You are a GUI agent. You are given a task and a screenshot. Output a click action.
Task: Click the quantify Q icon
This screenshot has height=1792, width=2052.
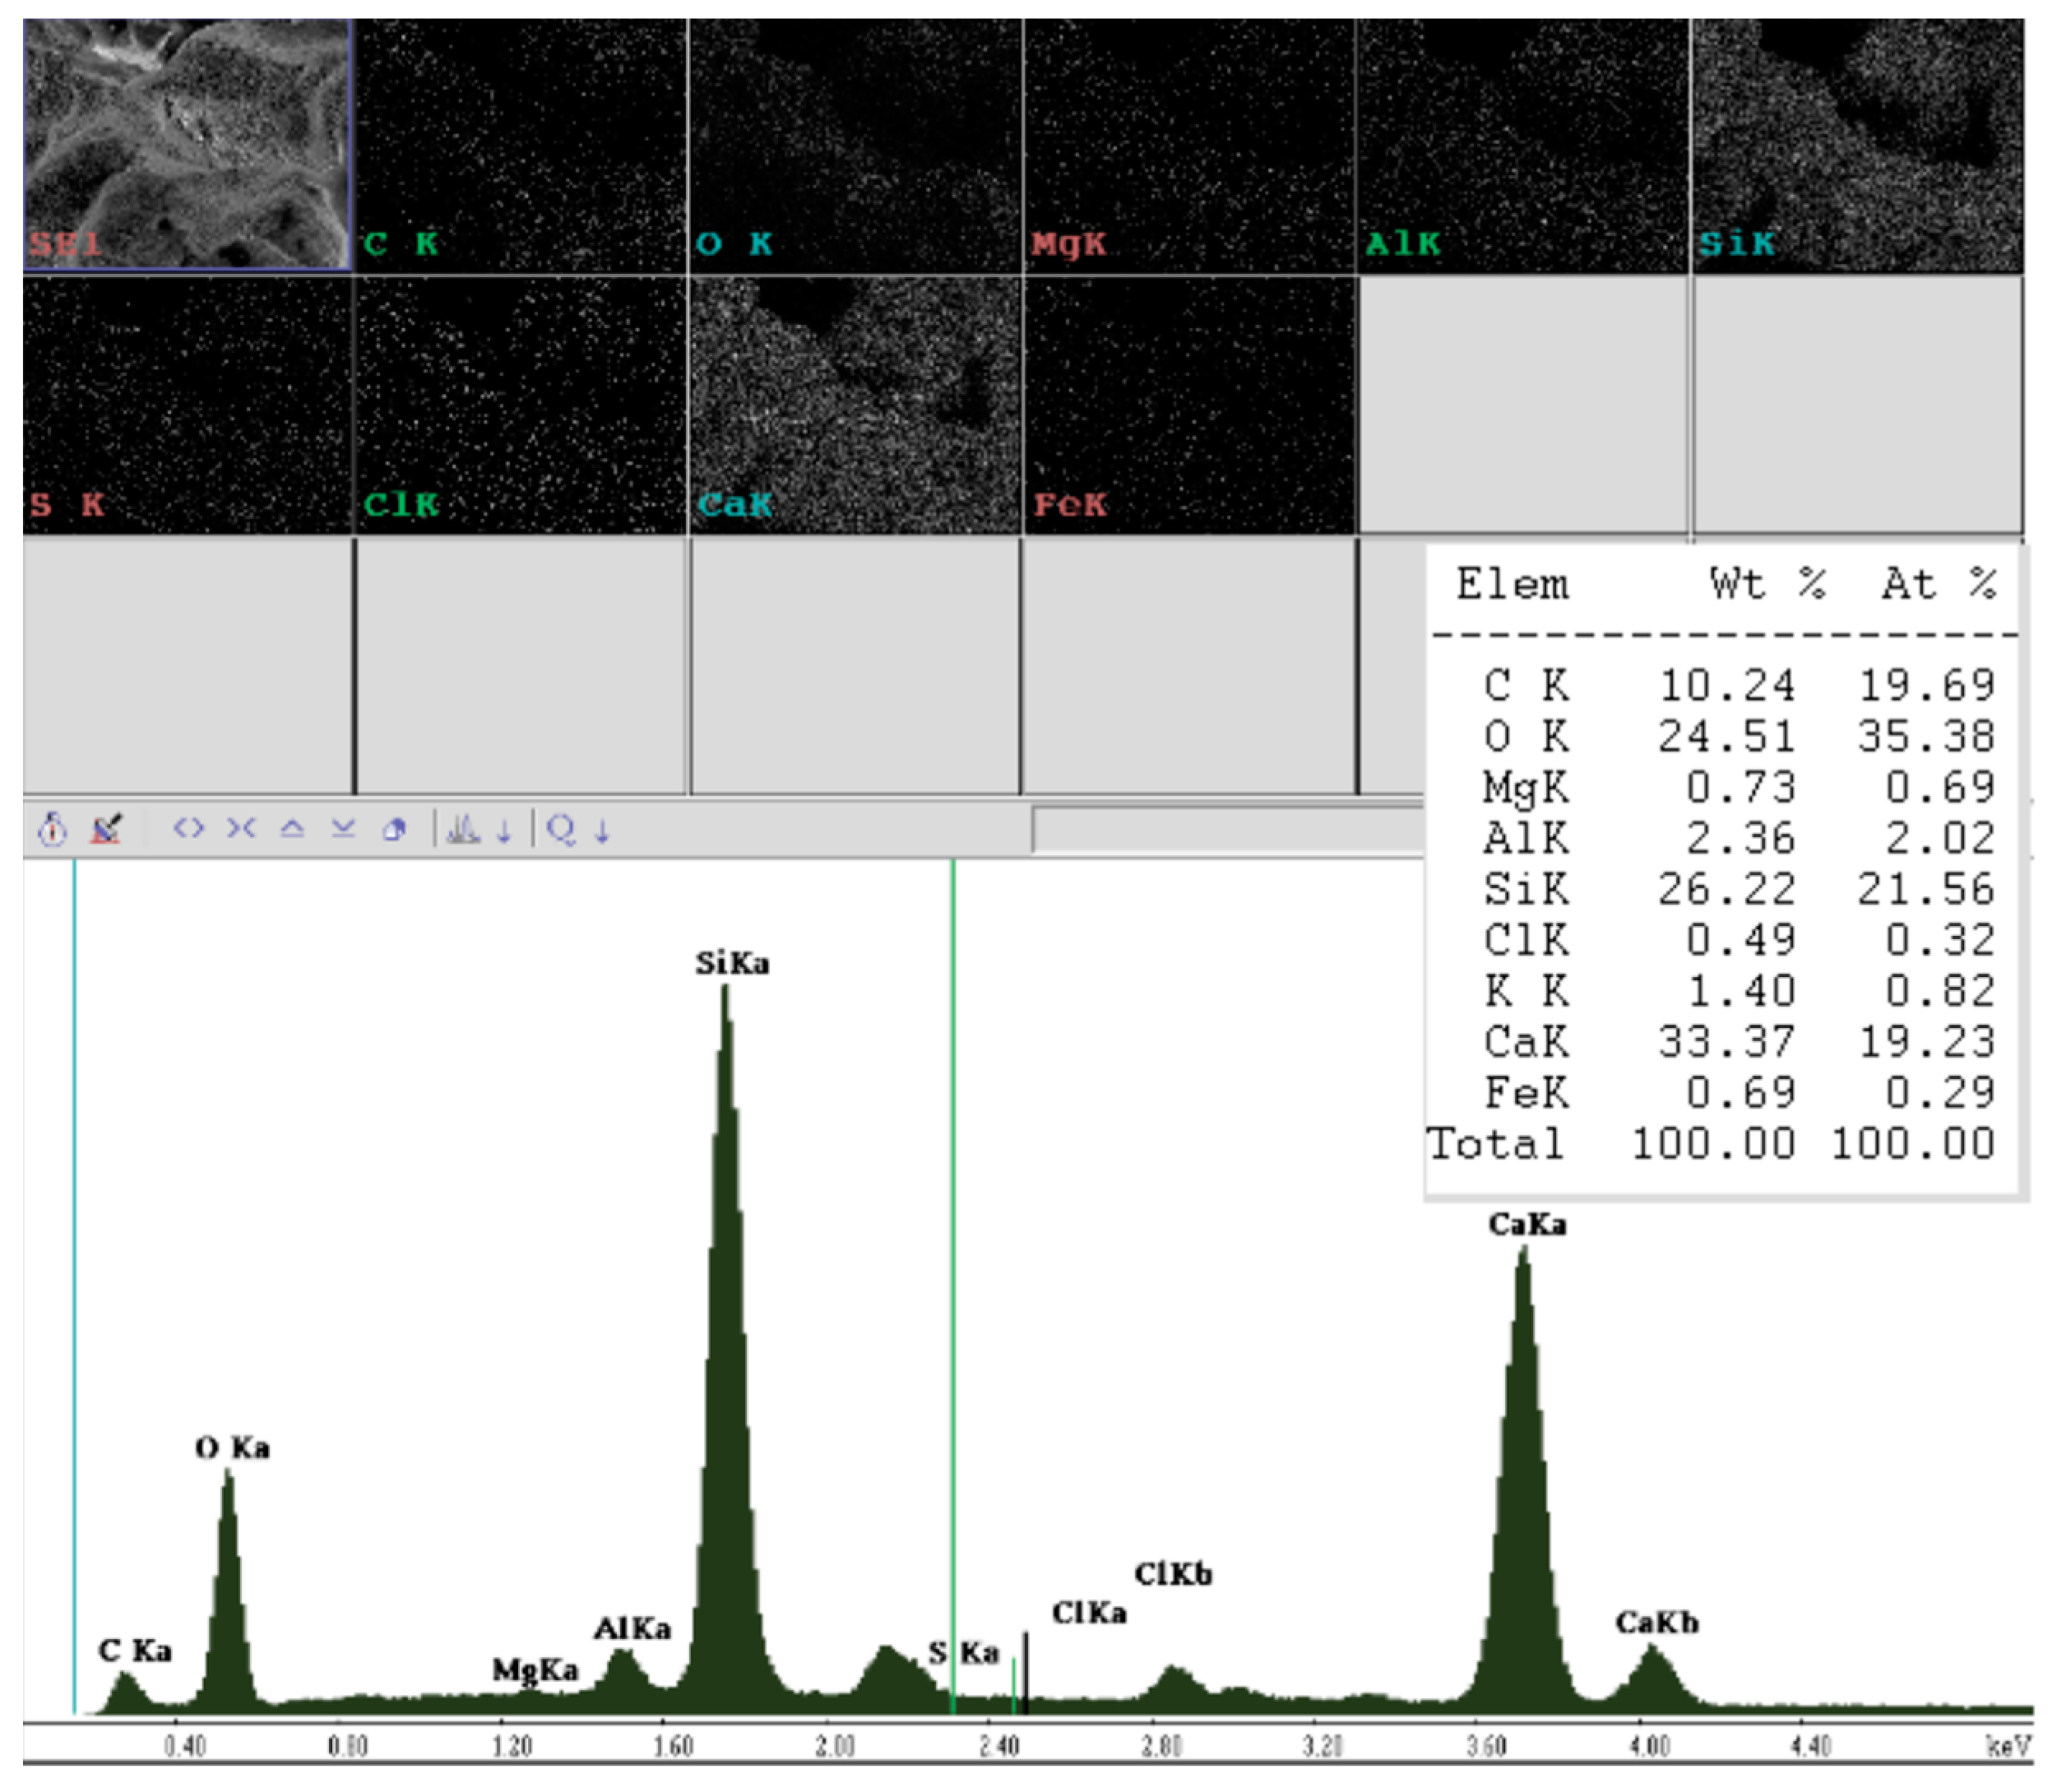(x=561, y=829)
